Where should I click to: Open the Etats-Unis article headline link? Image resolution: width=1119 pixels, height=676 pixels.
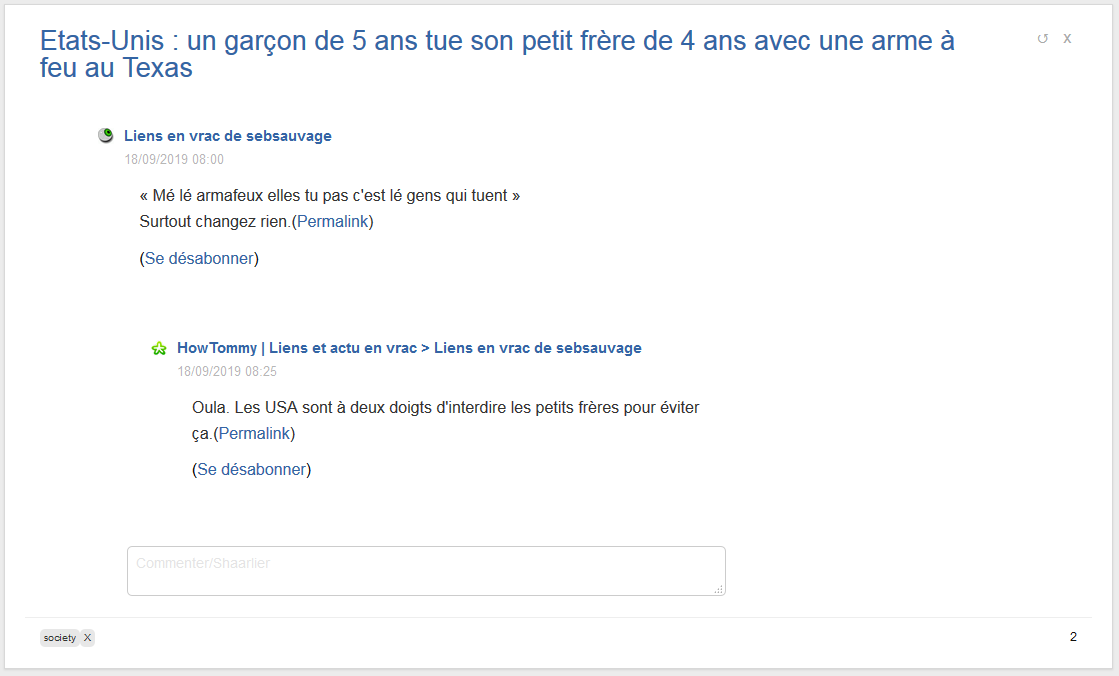point(497,54)
